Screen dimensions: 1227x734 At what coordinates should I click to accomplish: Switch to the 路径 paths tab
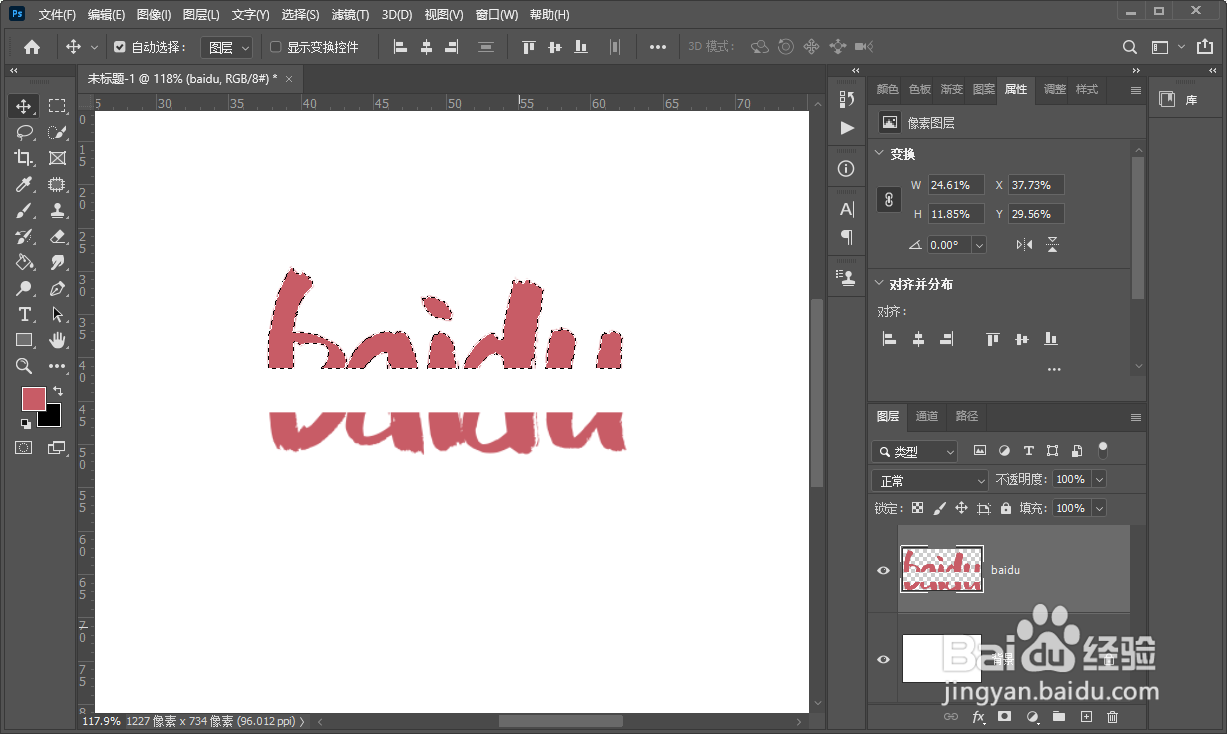(967, 416)
